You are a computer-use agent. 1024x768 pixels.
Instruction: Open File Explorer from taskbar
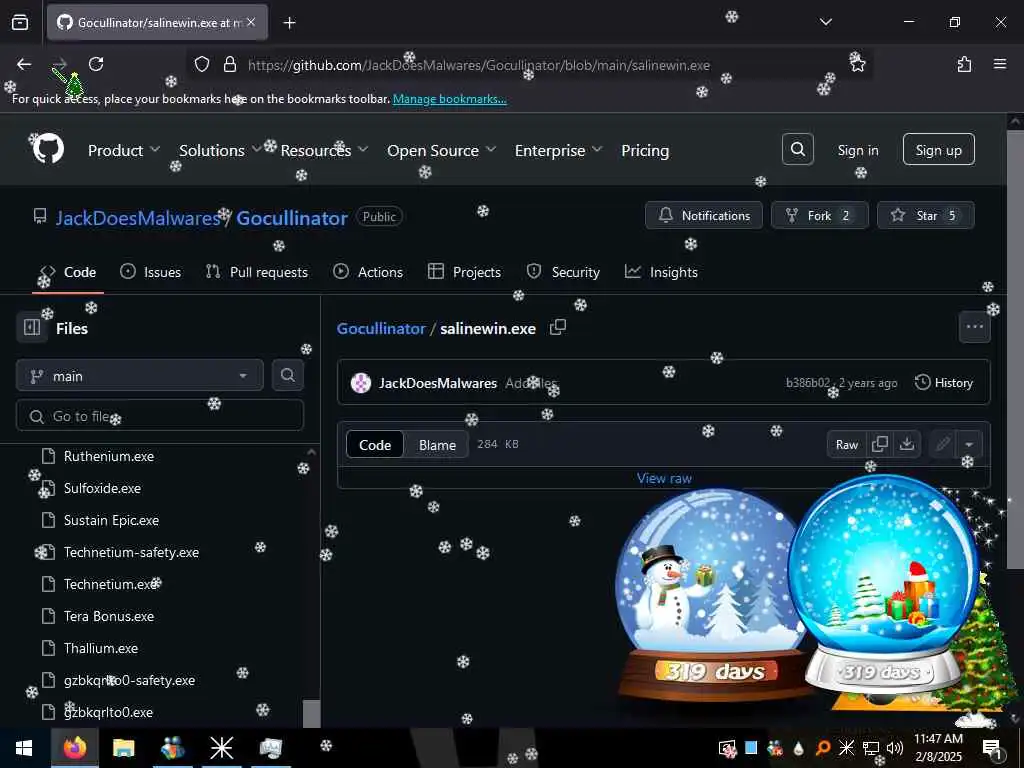[x=123, y=748]
